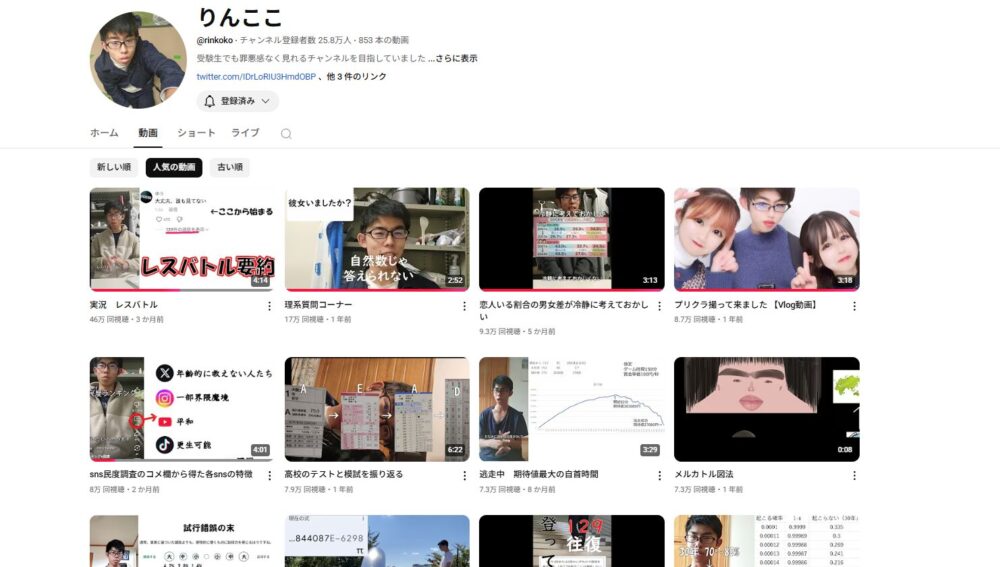Sort videos by 古い順
Viewport: 1000px width, 567px height.
(x=230, y=167)
